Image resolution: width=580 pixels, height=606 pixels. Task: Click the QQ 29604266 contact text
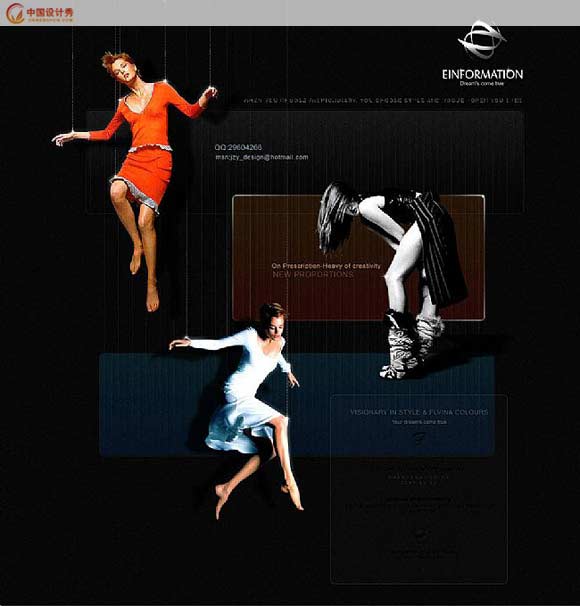point(238,147)
